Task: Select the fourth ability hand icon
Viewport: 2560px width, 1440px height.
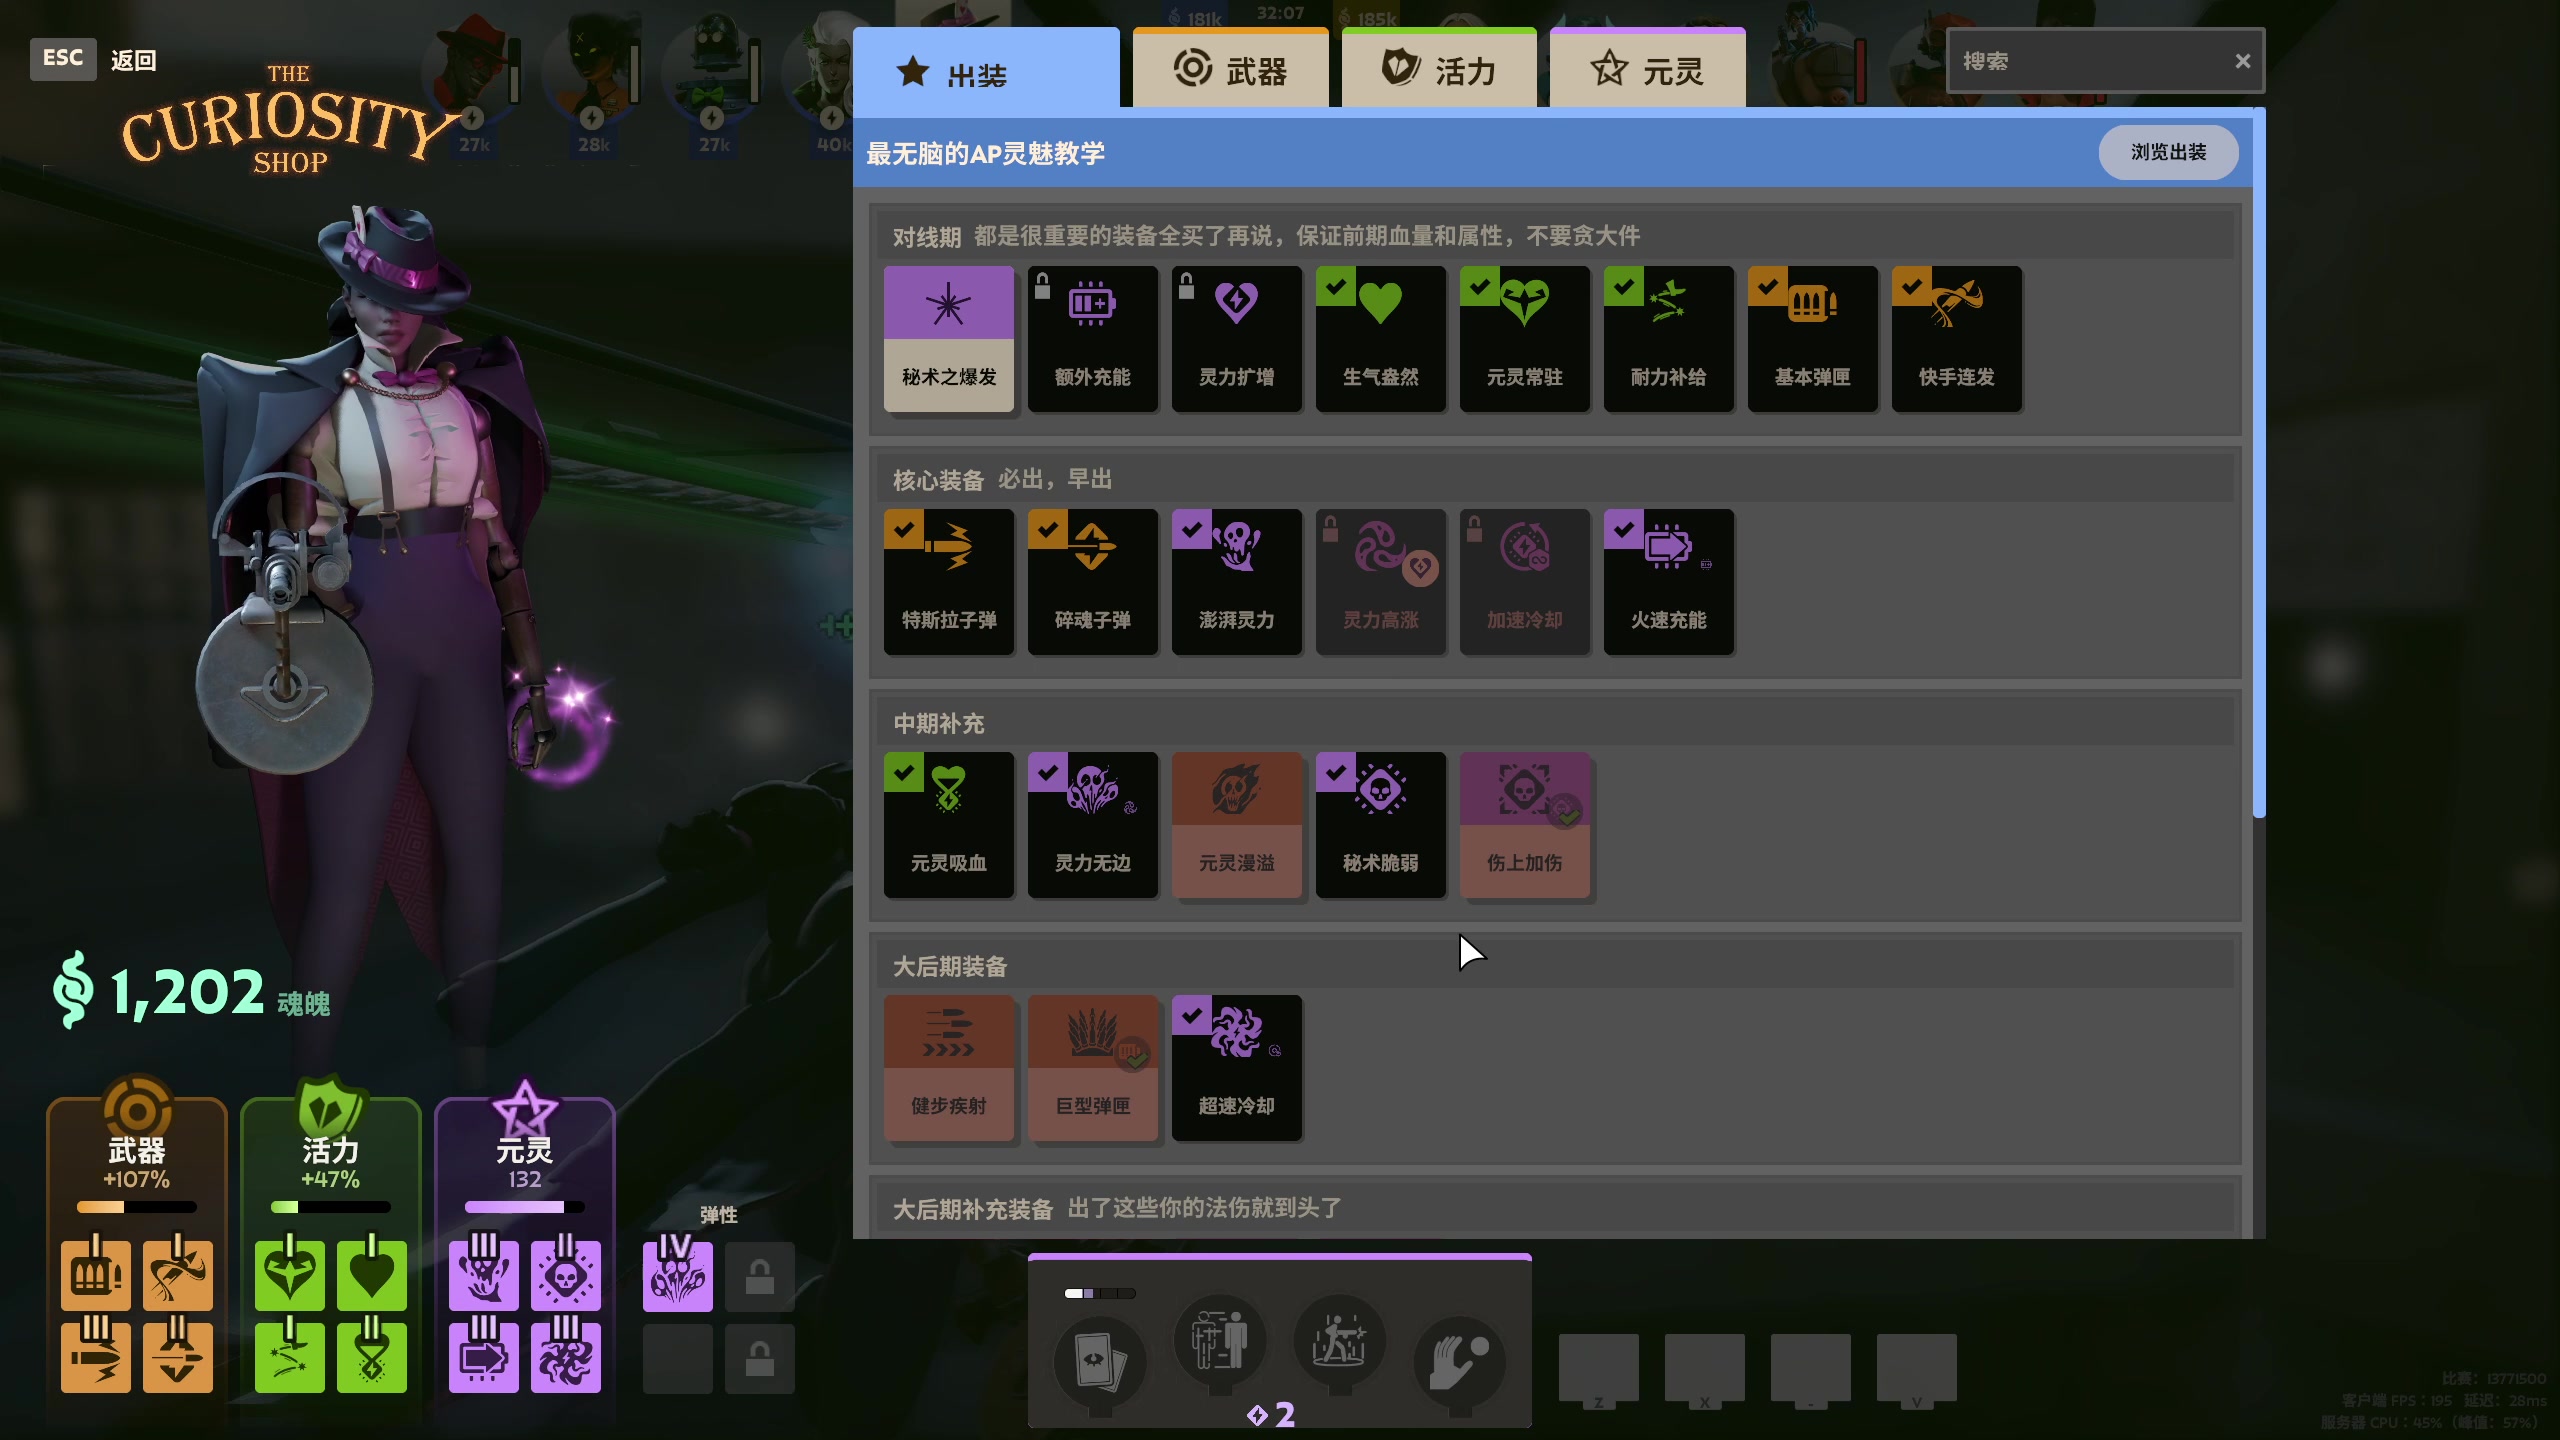Action: click(x=1459, y=1362)
